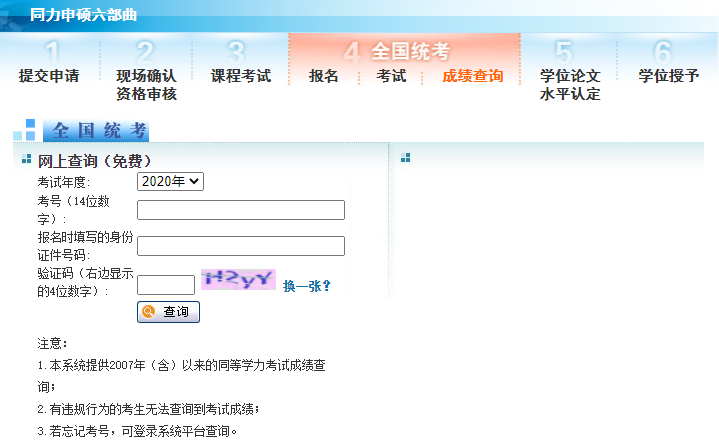
Task: Click the 身份证件号码 input field
Action: [x=241, y=246]
